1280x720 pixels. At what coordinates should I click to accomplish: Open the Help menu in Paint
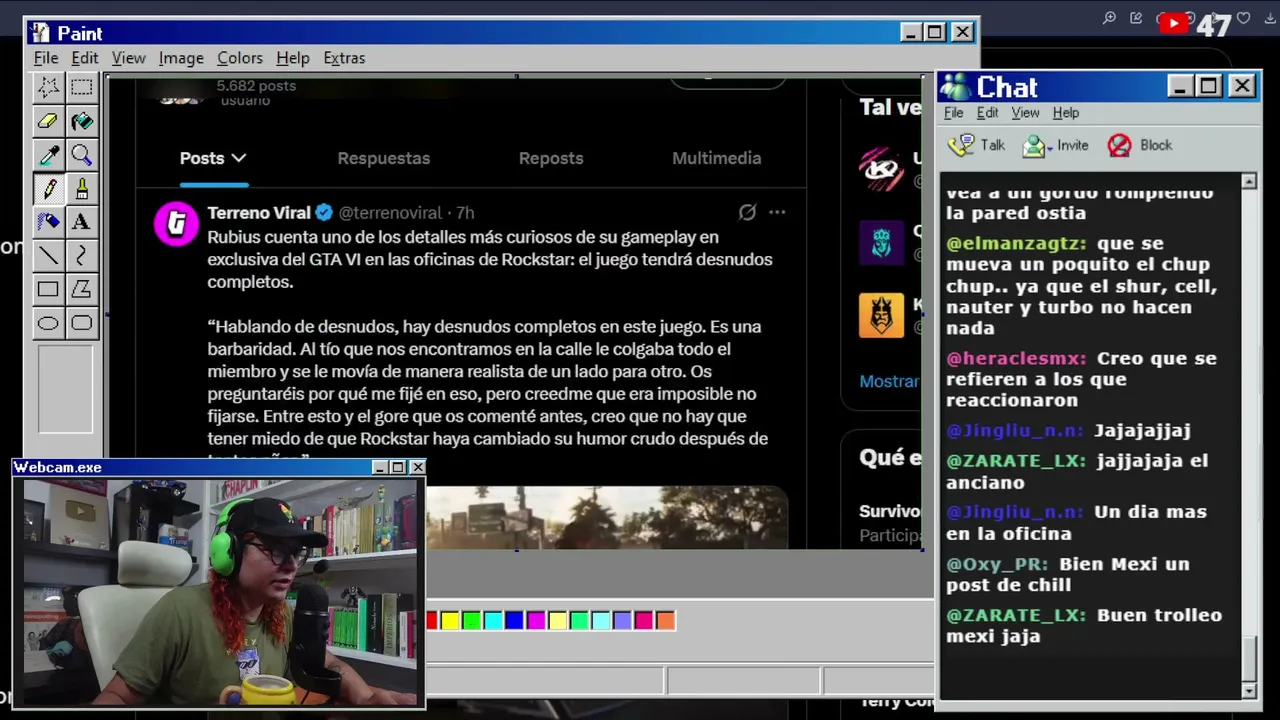(x=293, y=58)
